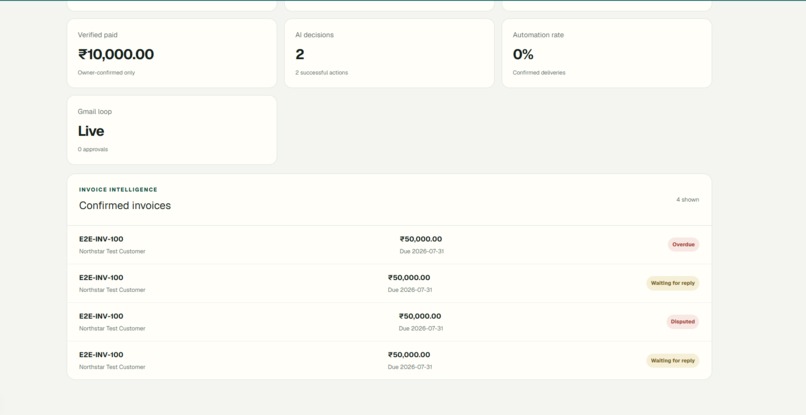Click ₹50,000.00 in the Overdue row

click(421, 239)
